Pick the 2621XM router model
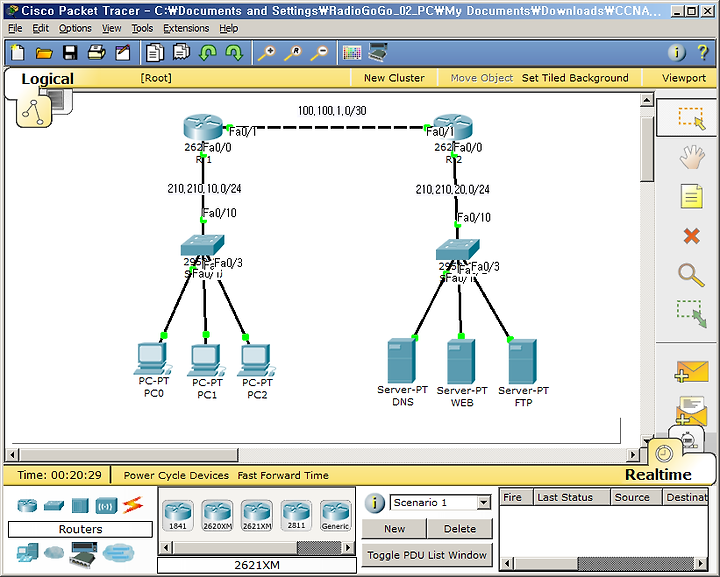This screenshot has width=720, height=577. tap(257, 515)
